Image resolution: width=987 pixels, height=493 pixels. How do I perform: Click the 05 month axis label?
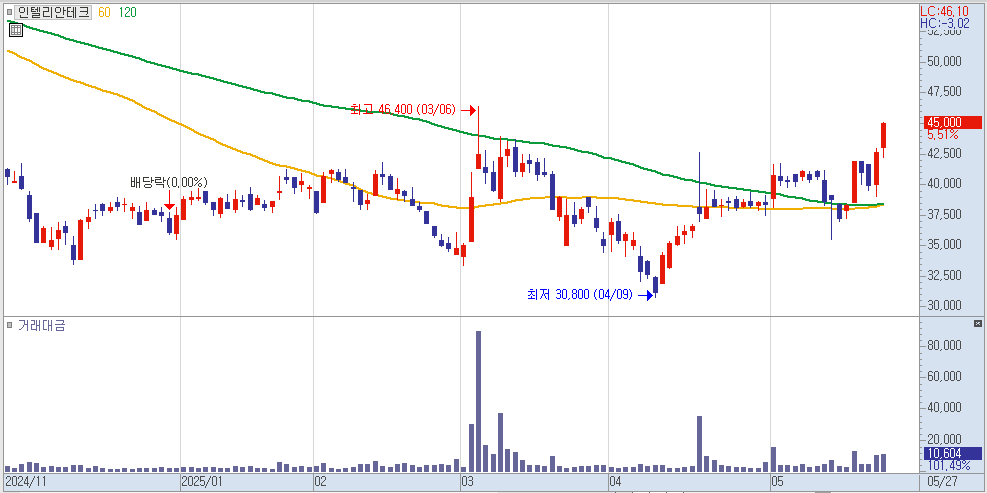[778, 482]
